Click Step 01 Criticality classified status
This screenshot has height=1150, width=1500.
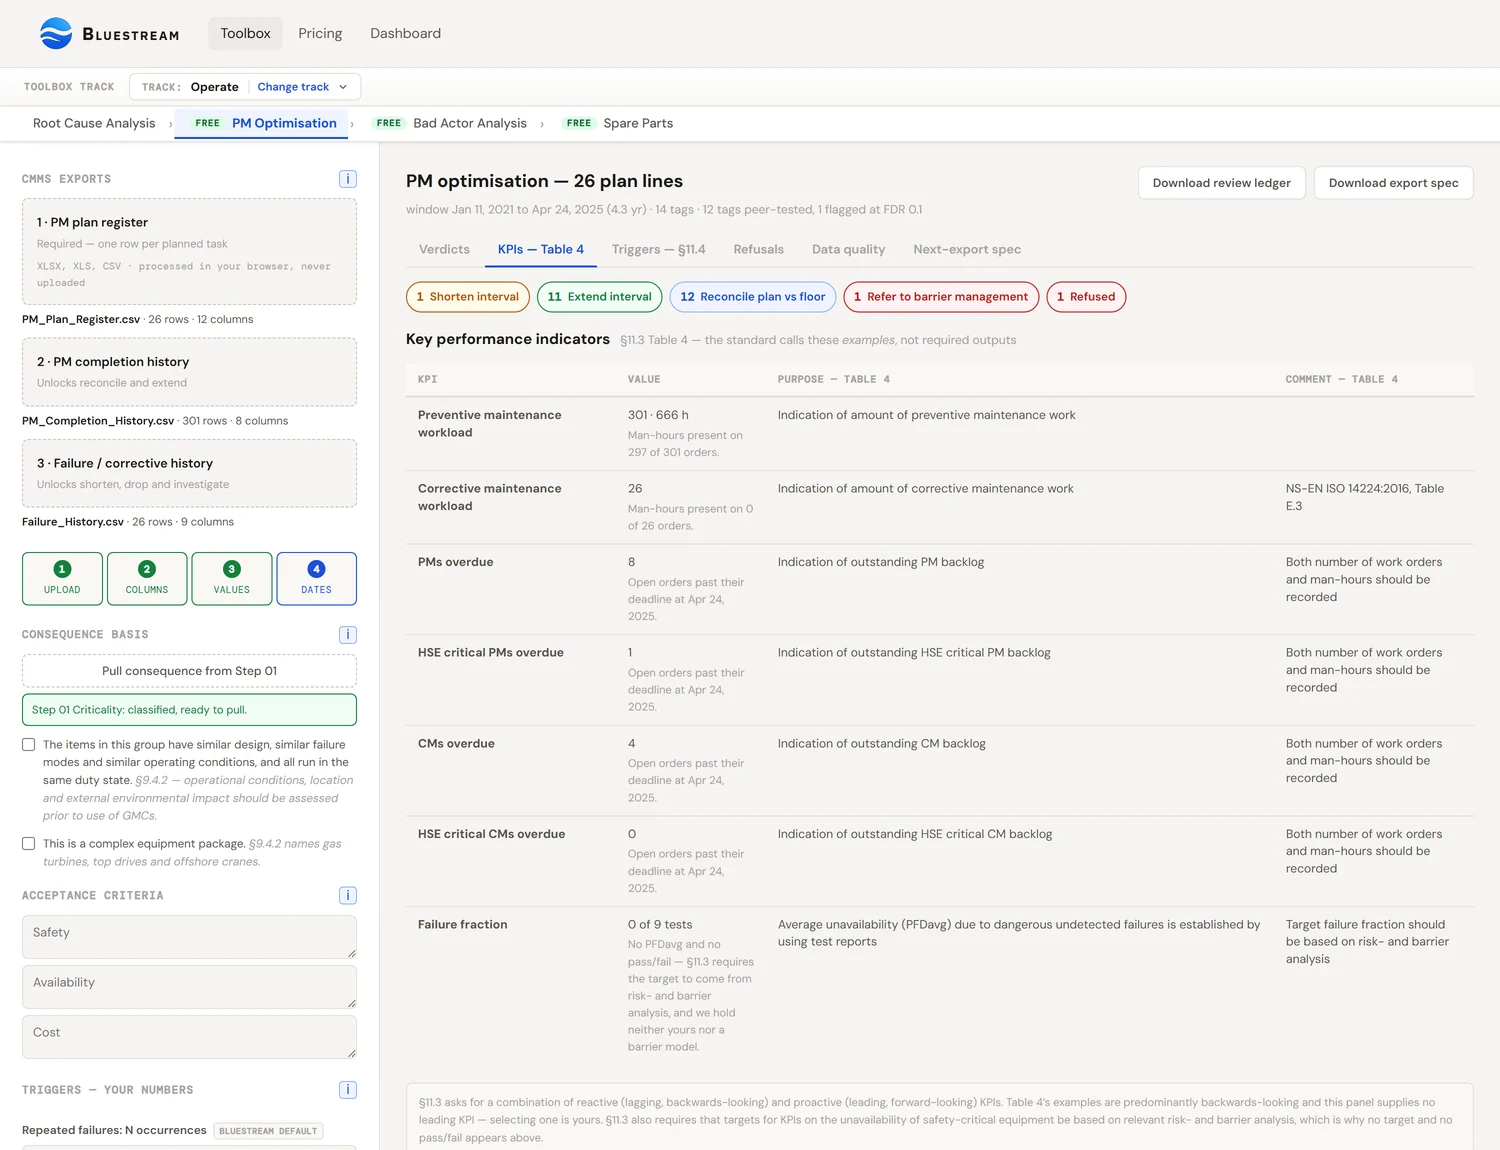click(190, 710)
